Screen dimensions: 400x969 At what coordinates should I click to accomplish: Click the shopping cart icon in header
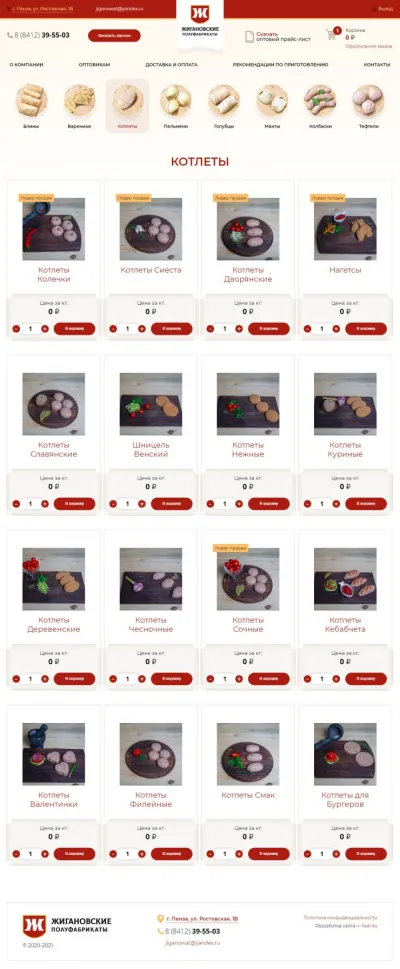331,35
